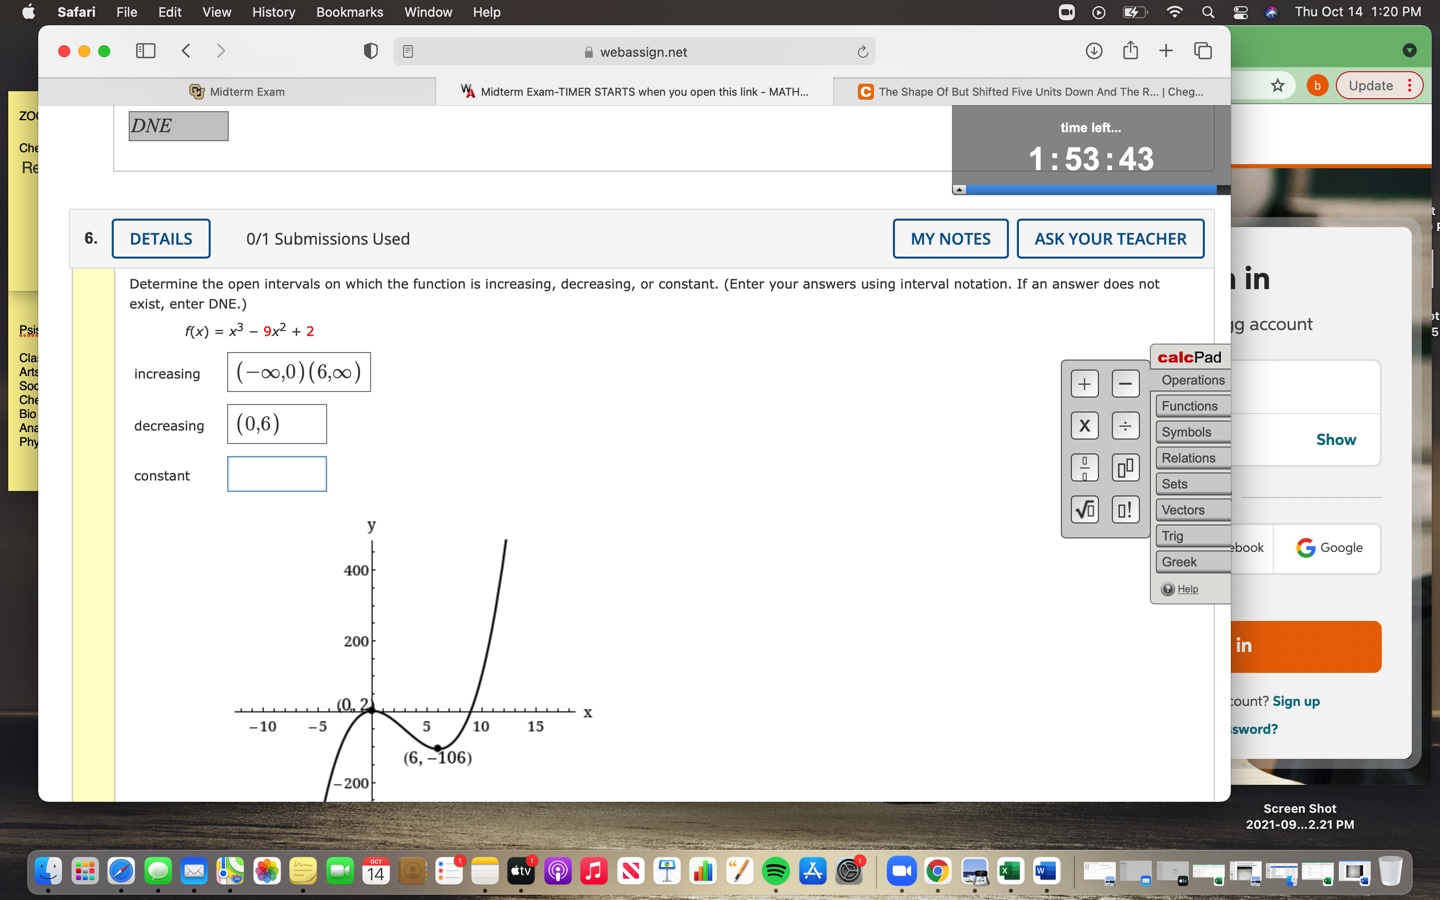This screenshot has width=1440, height=900.
Task: Bookmark page with Chrome star icon
Action: coord(1277,86)
